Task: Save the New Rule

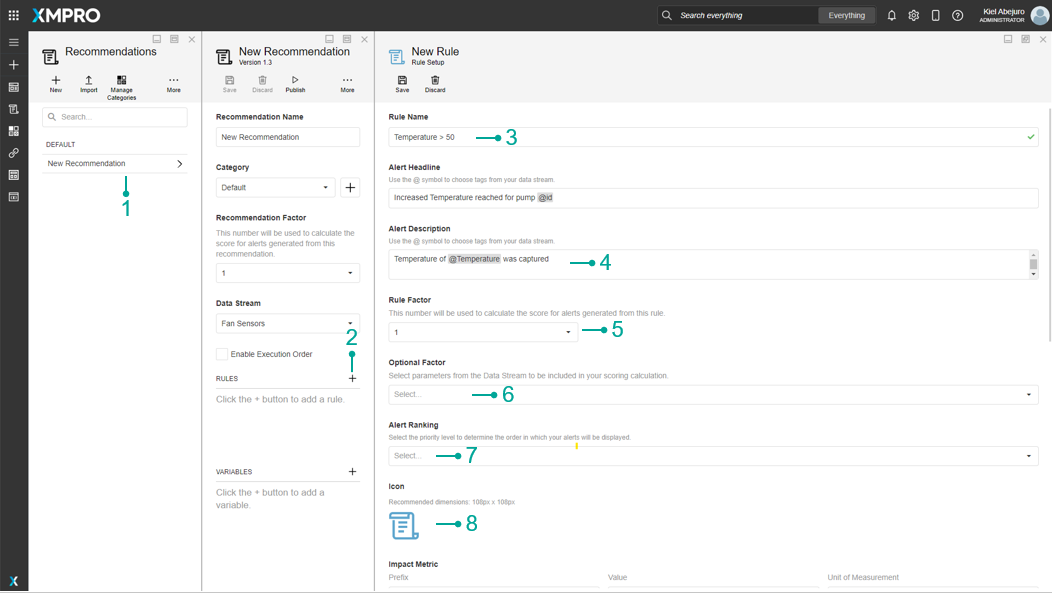Action: tap(402, 84)
